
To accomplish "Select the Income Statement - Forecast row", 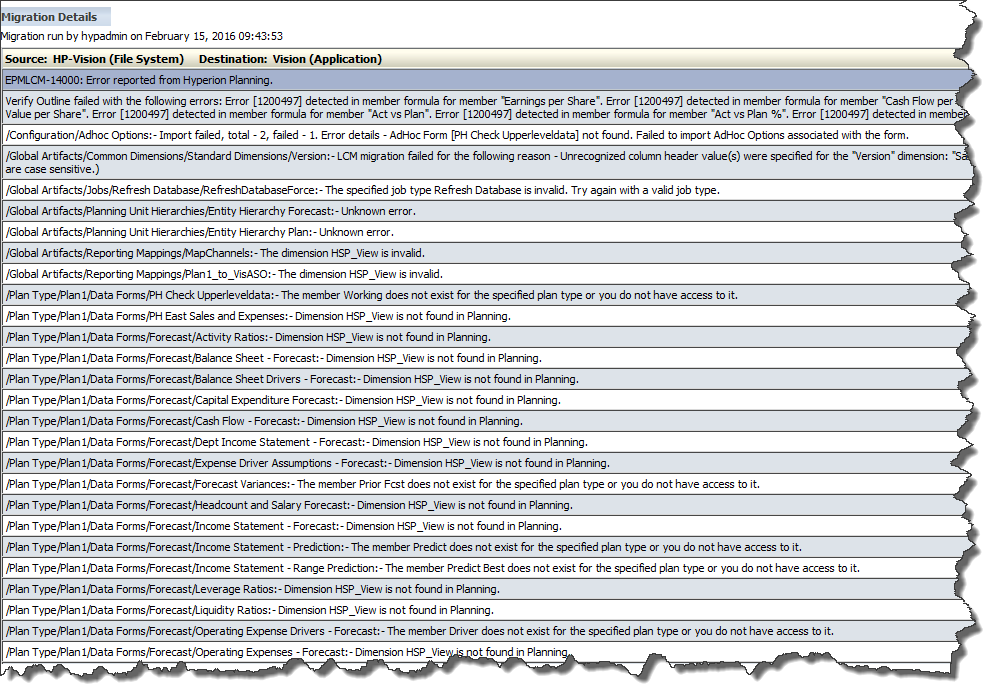I will (x=483, y=526).
